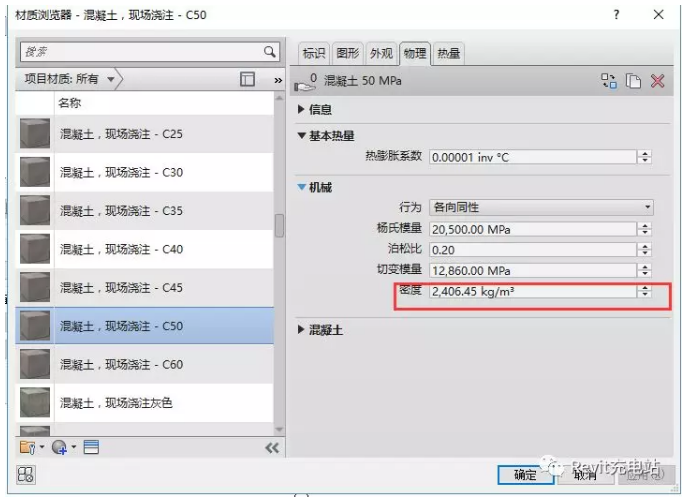Edit the 热膨胀系数 value field
Image resolution: width=684 pixels, height=498 pixels.
(533, 157)
